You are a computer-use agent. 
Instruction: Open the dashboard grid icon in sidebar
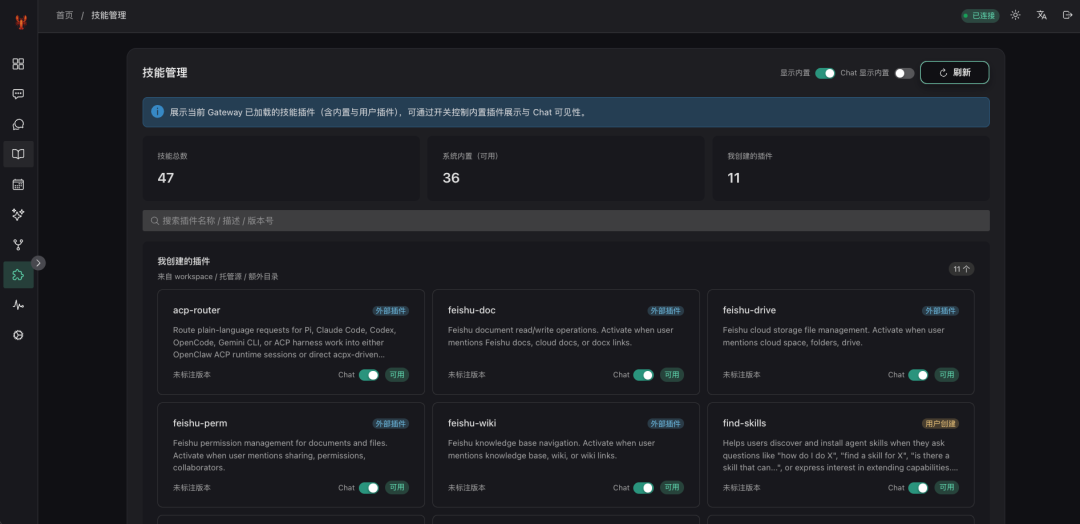19,64
